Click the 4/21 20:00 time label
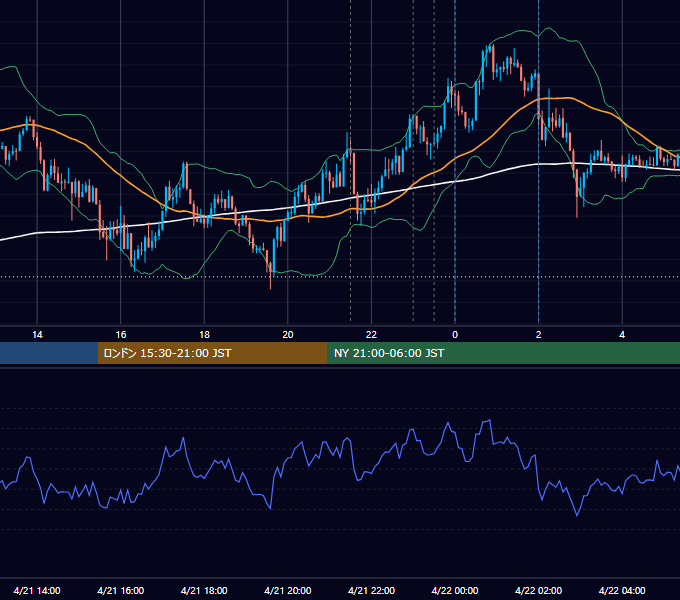Screen dimensions: 680x600 pyautogui.click(x=288, y=590)
